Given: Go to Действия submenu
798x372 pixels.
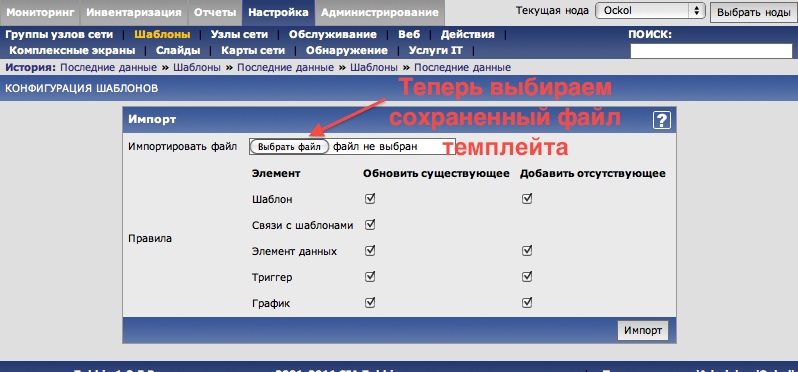Looking at the screenshot, I should 468,35.
